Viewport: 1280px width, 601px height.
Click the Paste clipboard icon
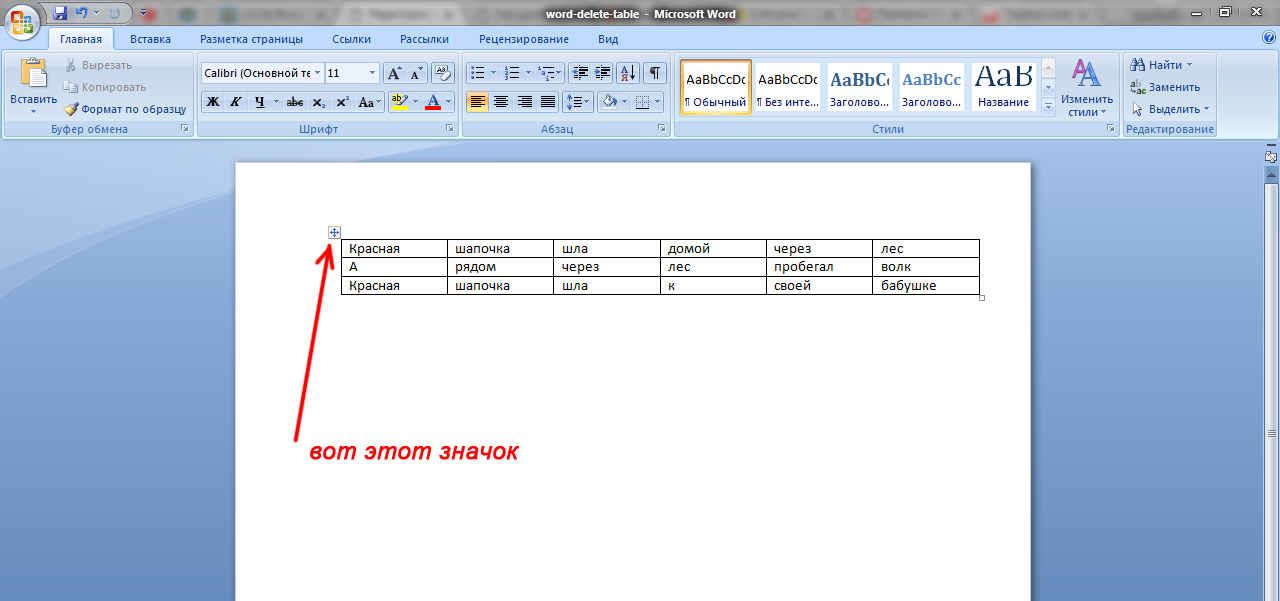point(33,74)
